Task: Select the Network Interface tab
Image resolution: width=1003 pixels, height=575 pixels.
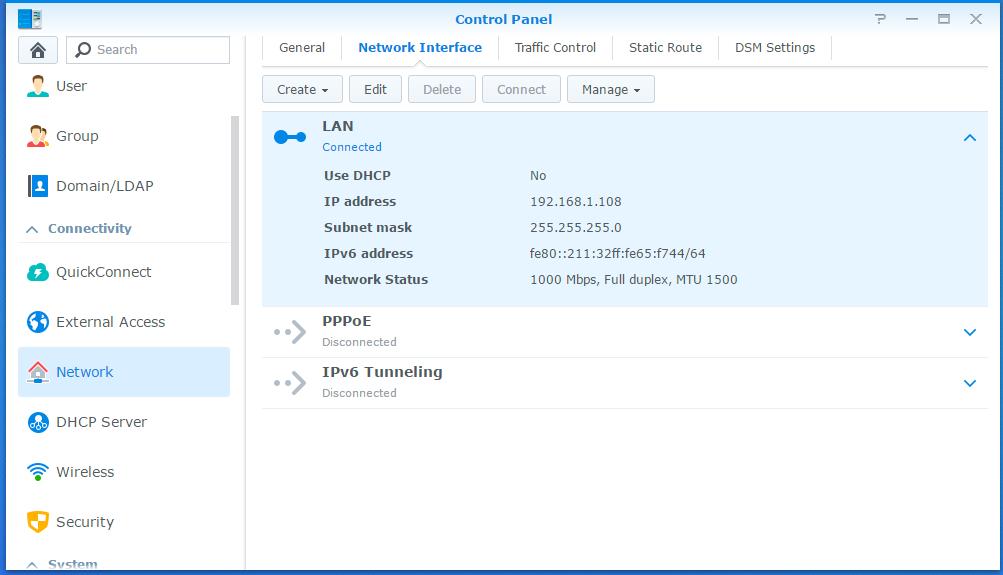Action: pyautogui.click(x=420, y=47)
